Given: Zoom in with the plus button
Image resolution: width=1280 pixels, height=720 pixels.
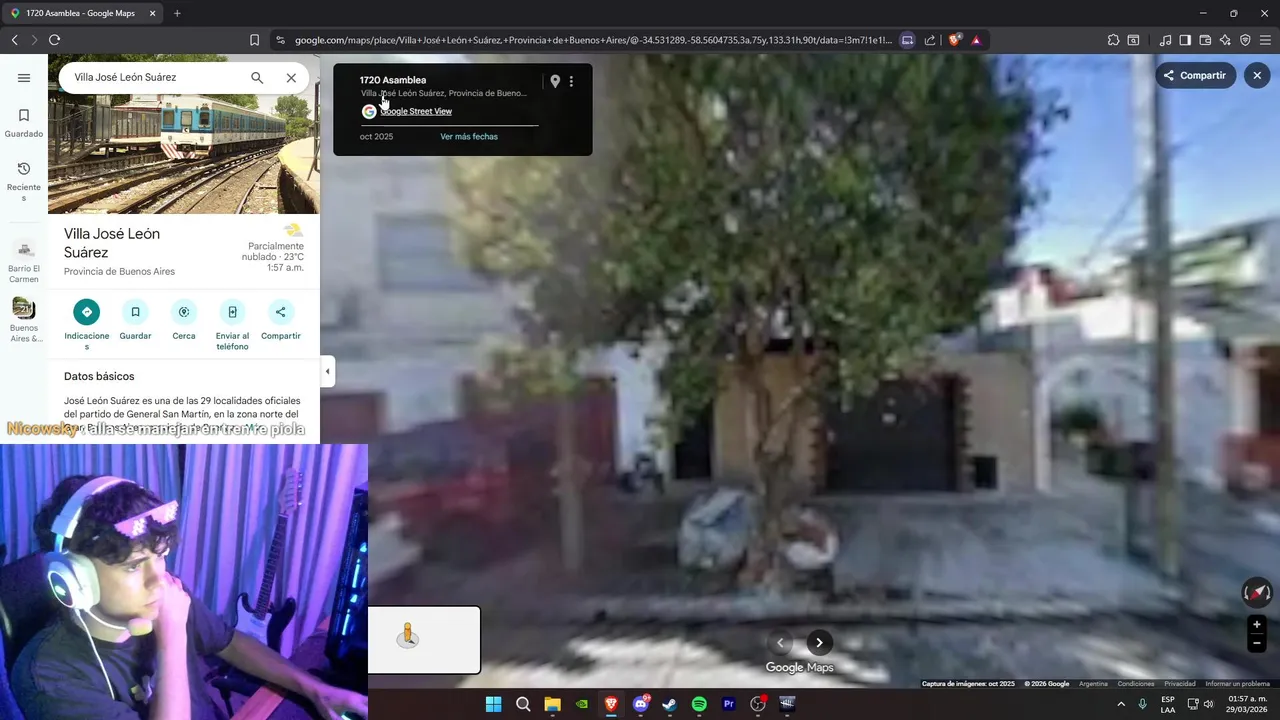Looking at the screenshot, I should [x=1257, y=624].
